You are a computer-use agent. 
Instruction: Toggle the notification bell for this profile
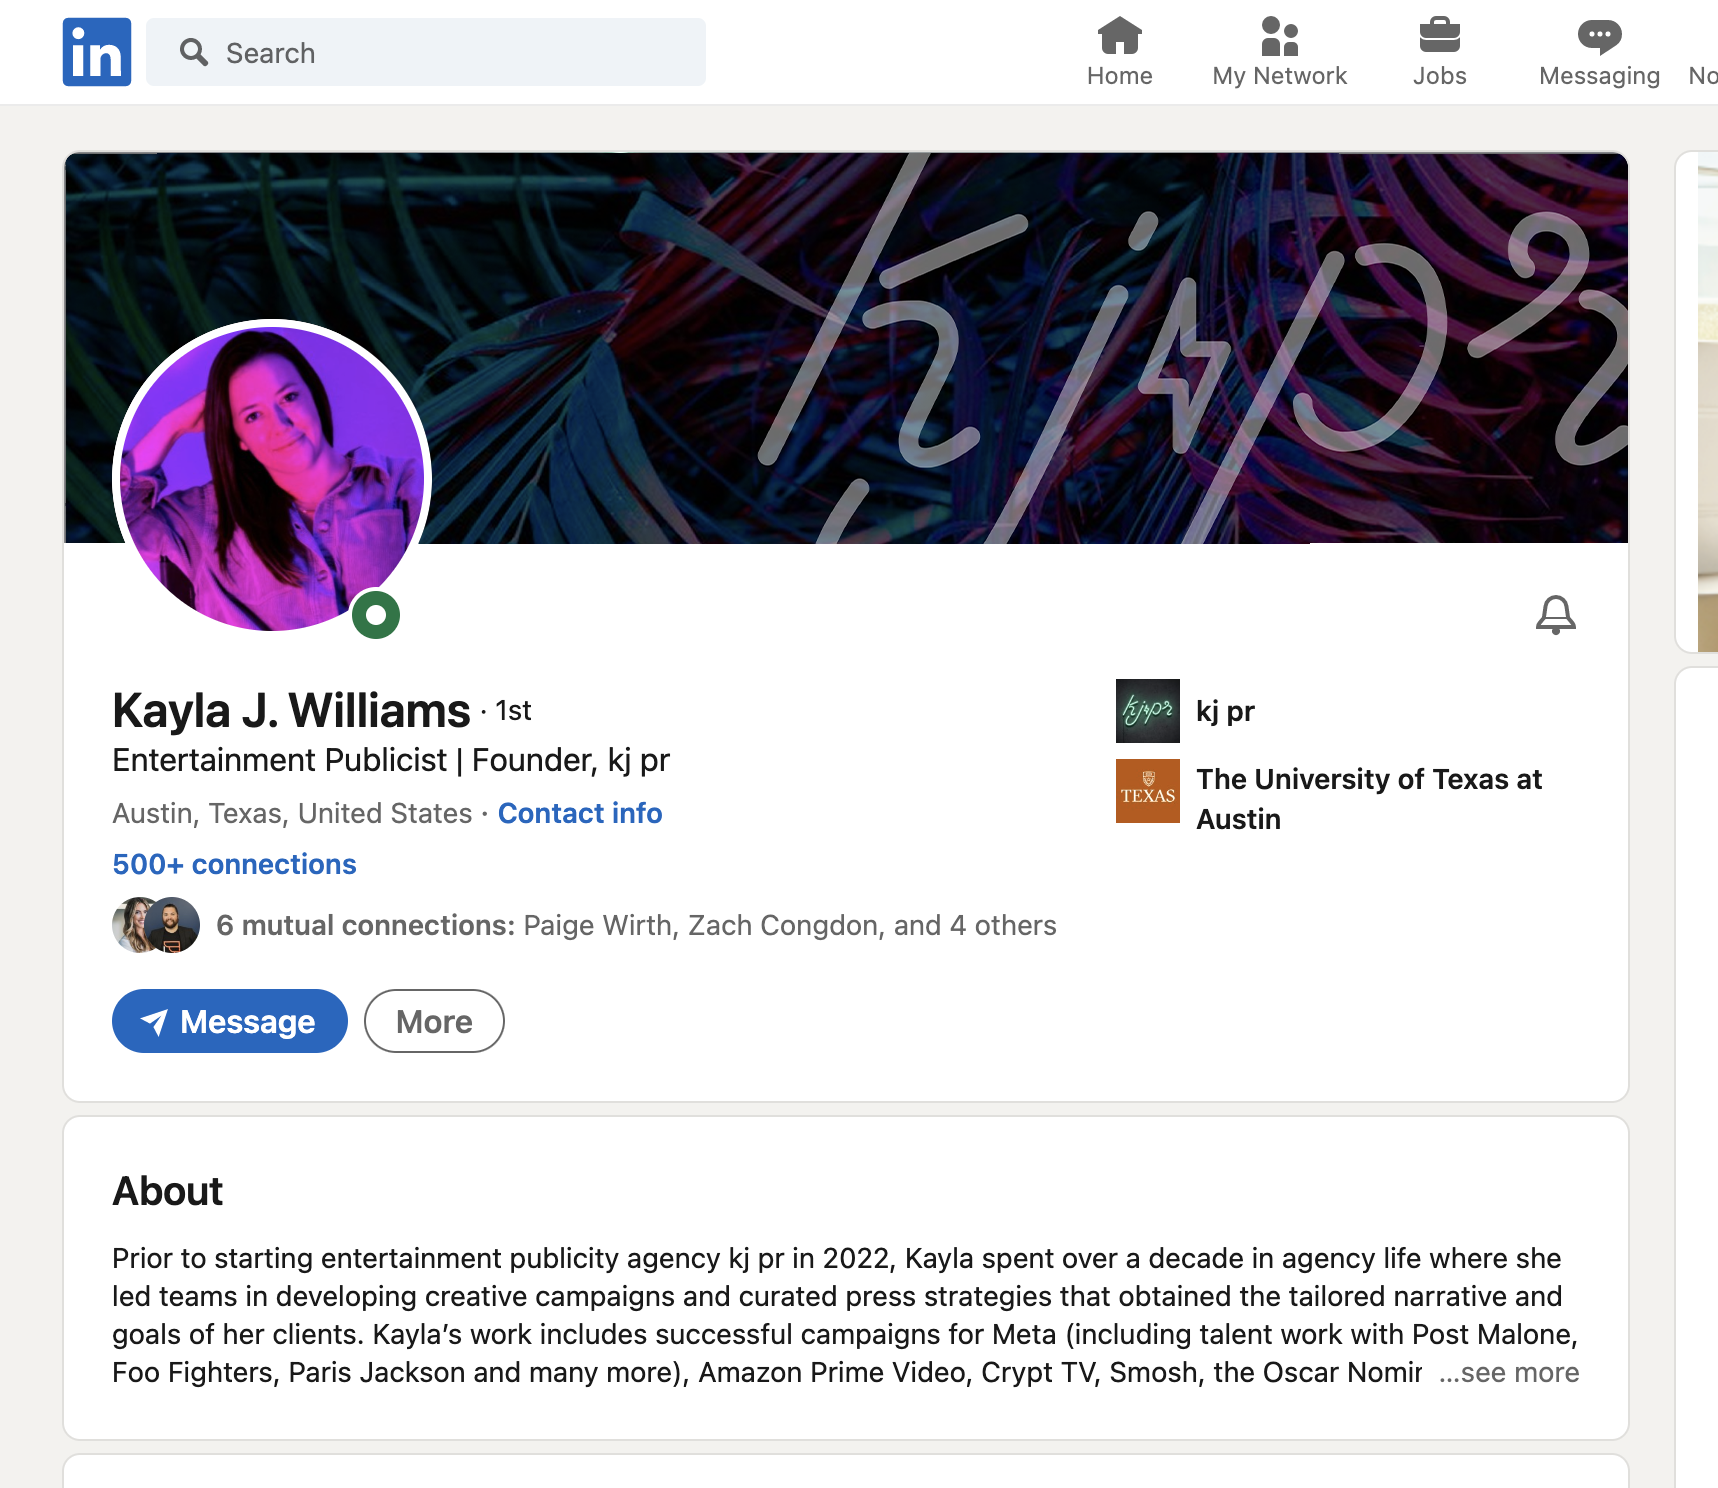[x=1555, y=615]
